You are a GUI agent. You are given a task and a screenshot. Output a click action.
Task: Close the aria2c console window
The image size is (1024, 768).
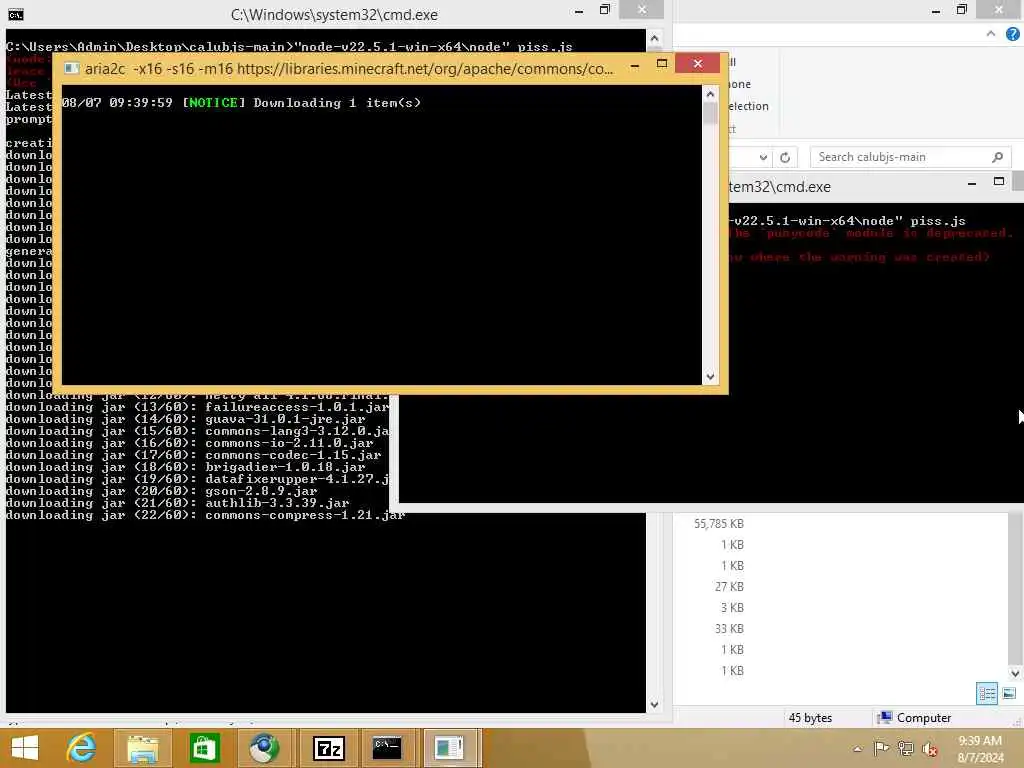click(697, 63)
